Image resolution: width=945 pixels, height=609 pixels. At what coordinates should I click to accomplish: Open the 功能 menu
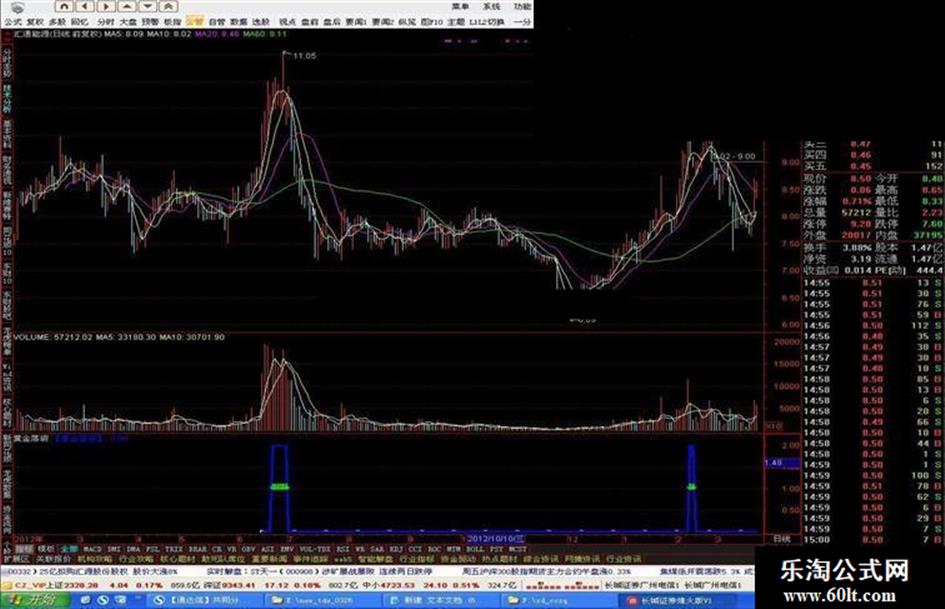[x=522, y=6]
